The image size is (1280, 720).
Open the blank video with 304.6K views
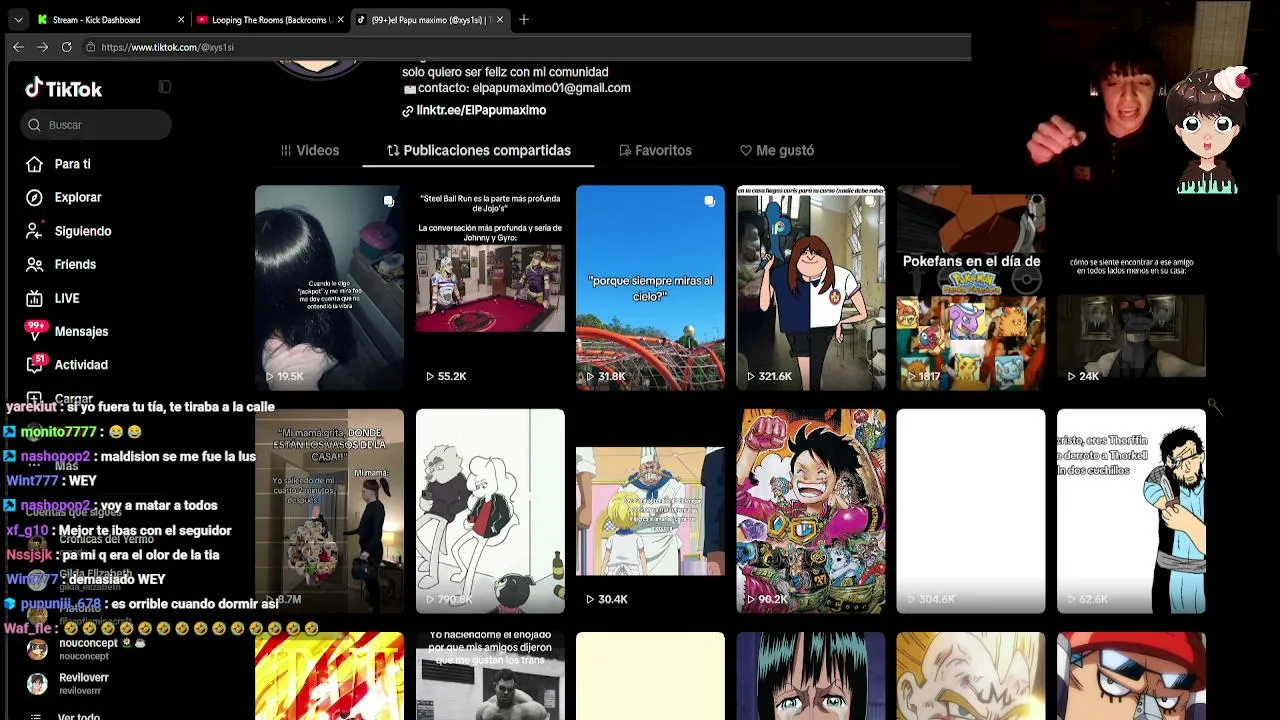click(x=971, y=511)
